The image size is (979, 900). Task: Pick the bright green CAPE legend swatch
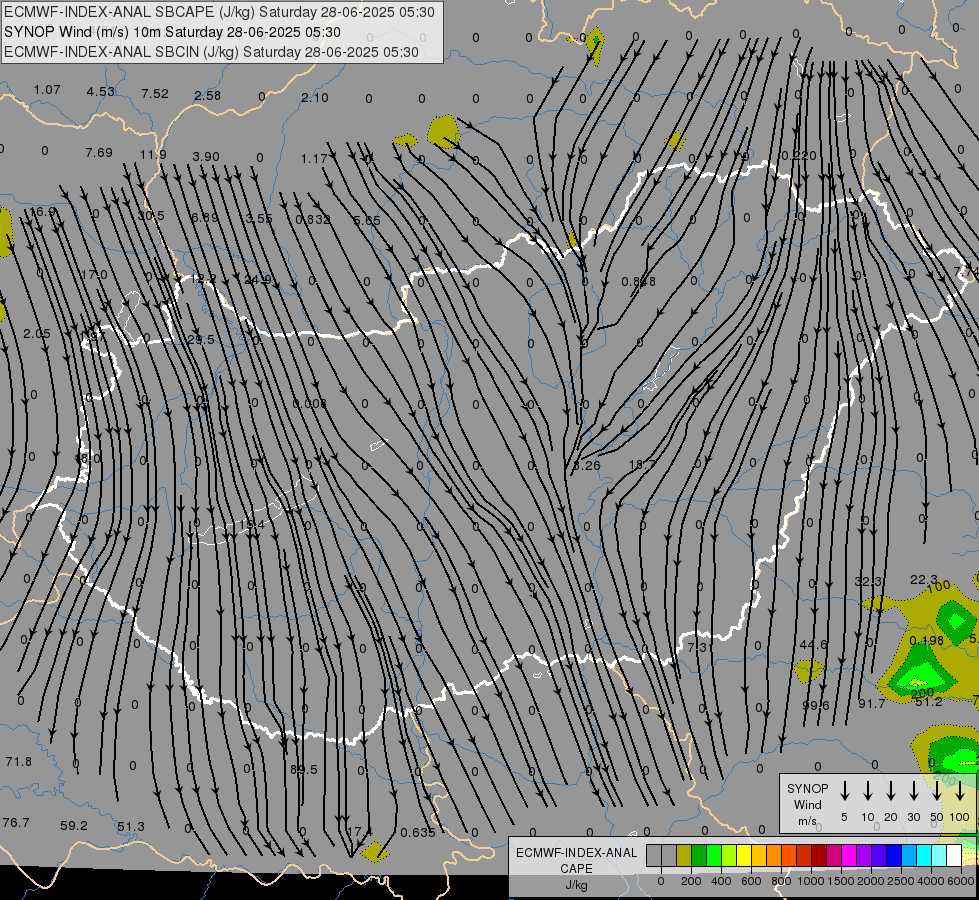pos(714,856)
